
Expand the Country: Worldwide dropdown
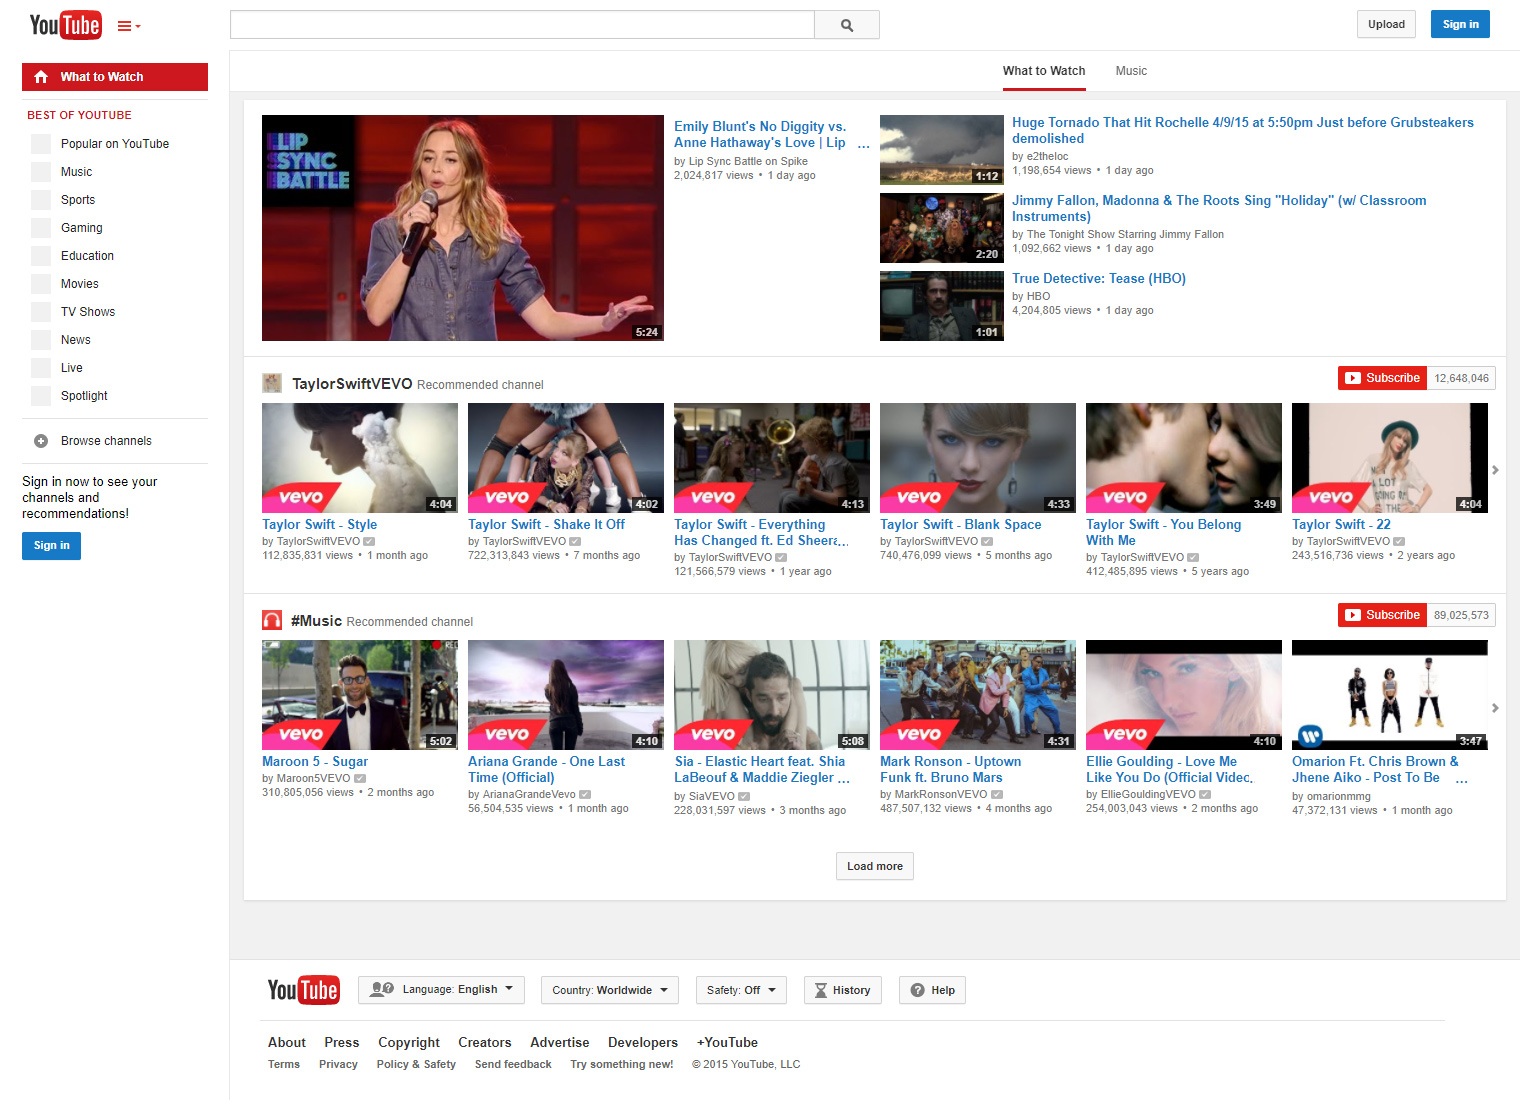coord(610,990)
